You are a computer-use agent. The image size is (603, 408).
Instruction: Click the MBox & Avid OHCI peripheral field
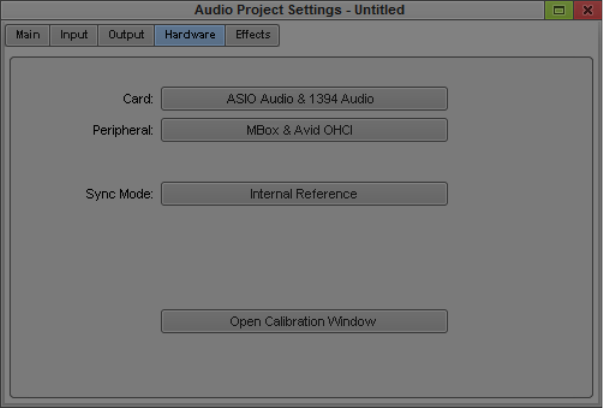tap(304, 130)
